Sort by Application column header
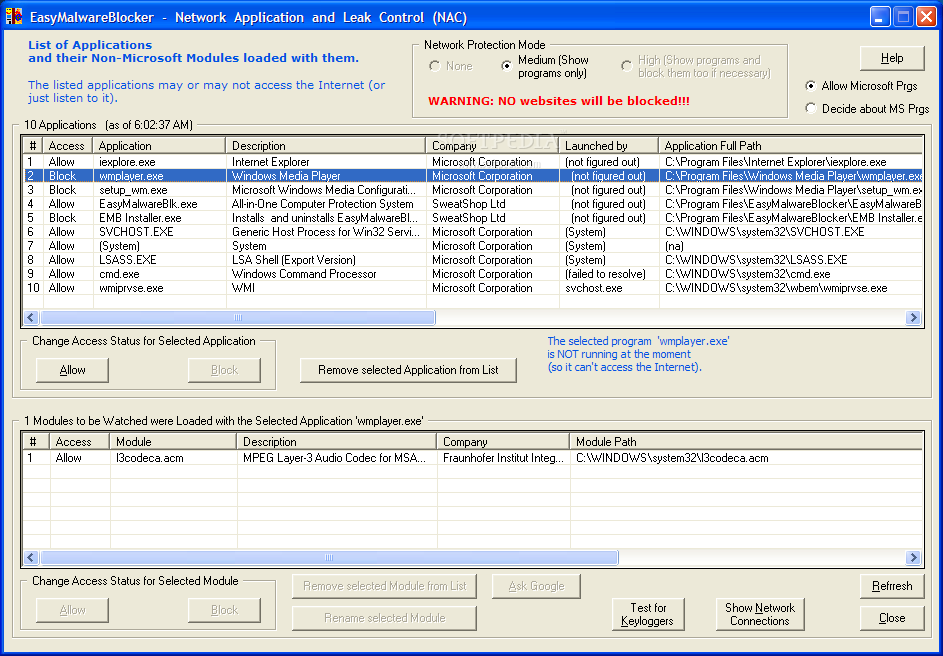Viewport: 943px width, 656px height. (x=159, y=146)
